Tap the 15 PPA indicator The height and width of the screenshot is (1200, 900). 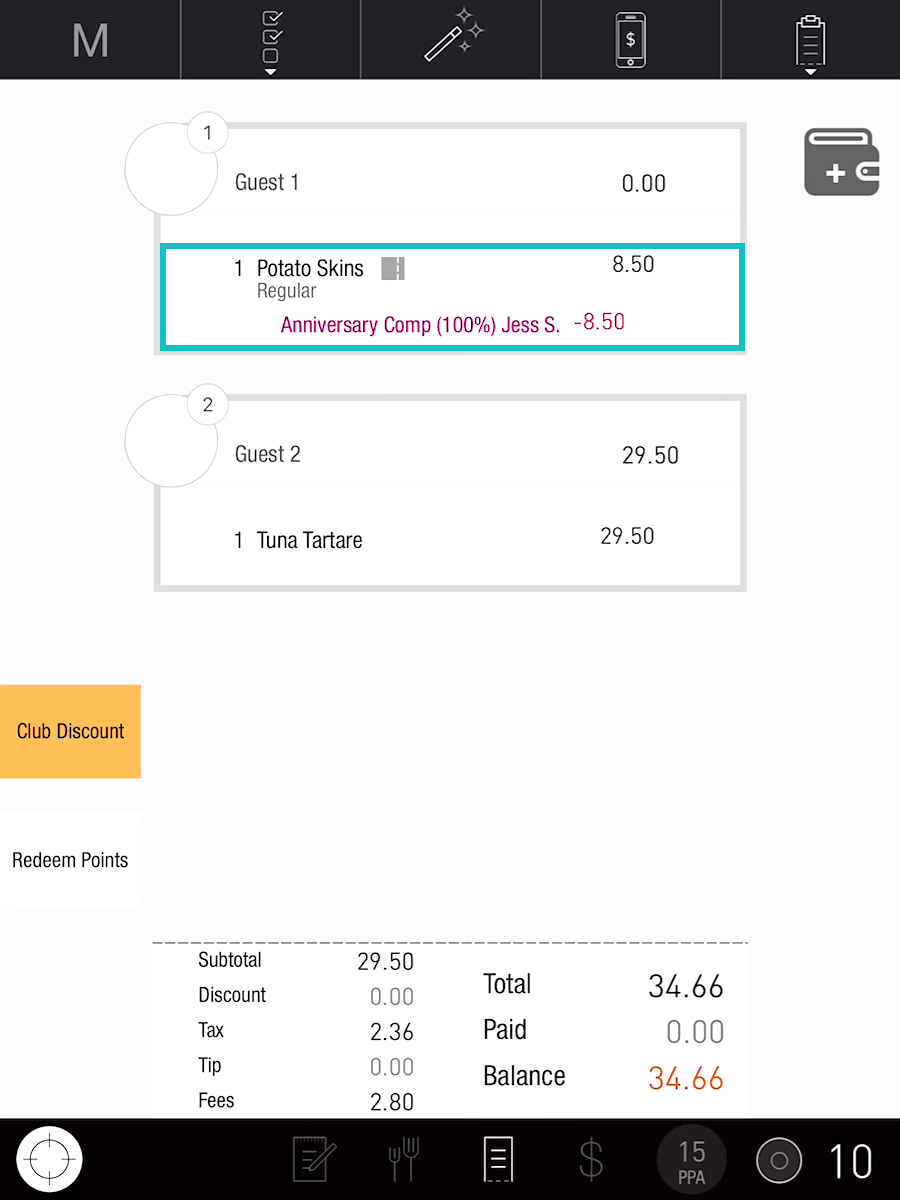691,1162
